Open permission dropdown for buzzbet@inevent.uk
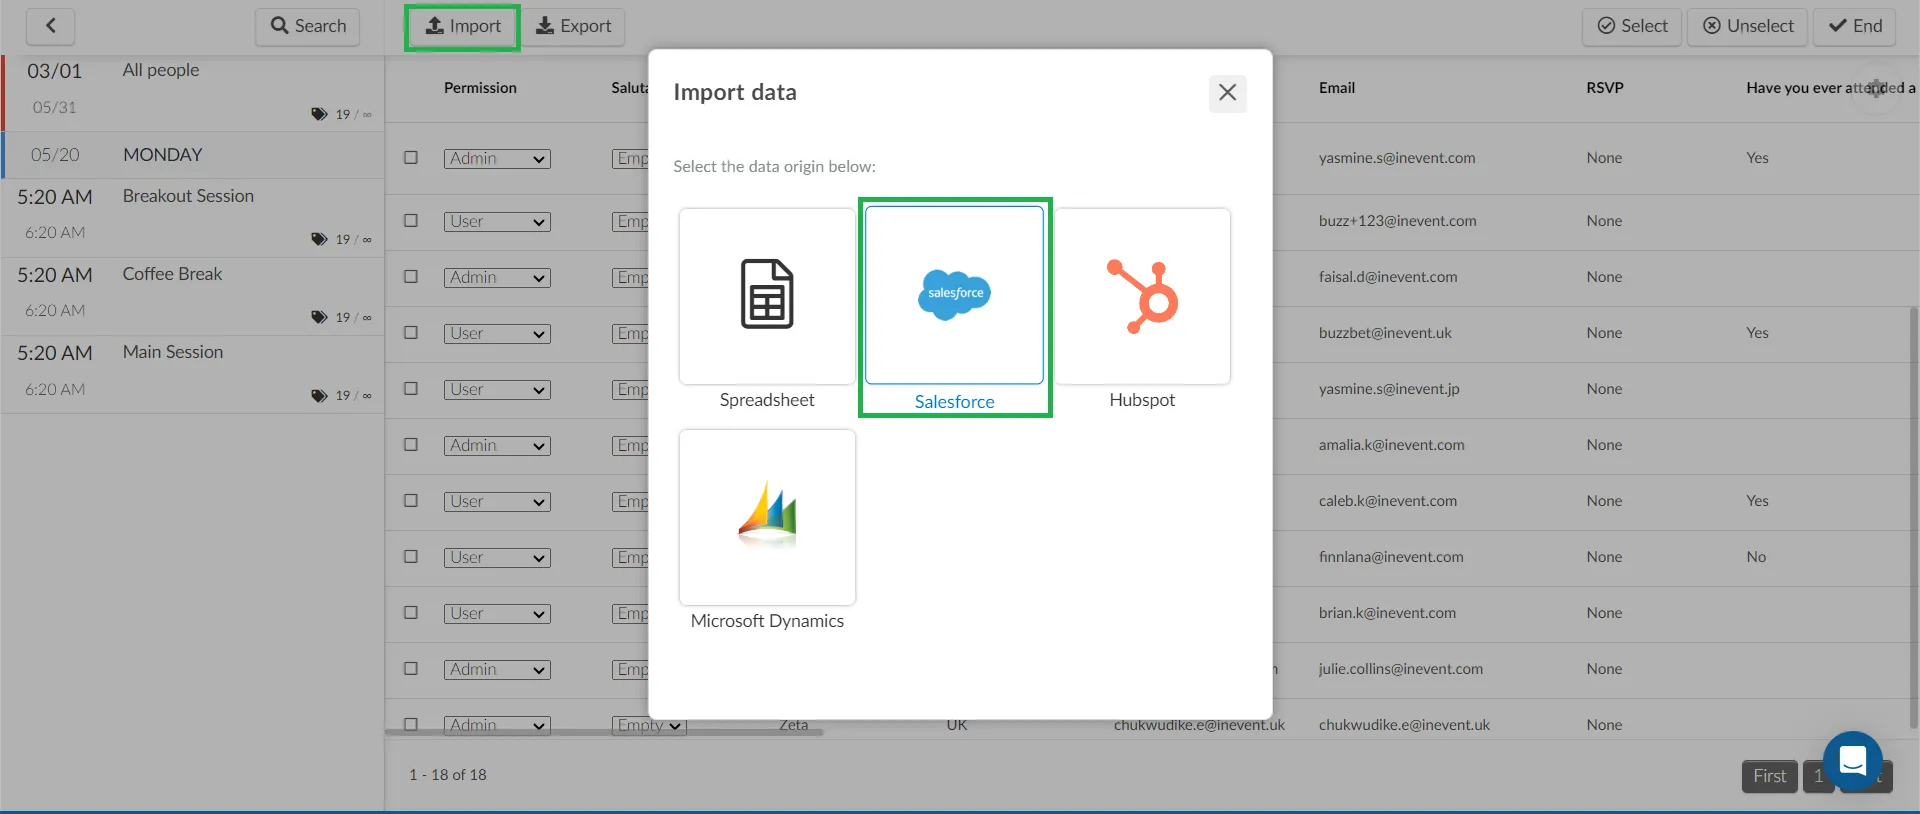 pos(497,334)
